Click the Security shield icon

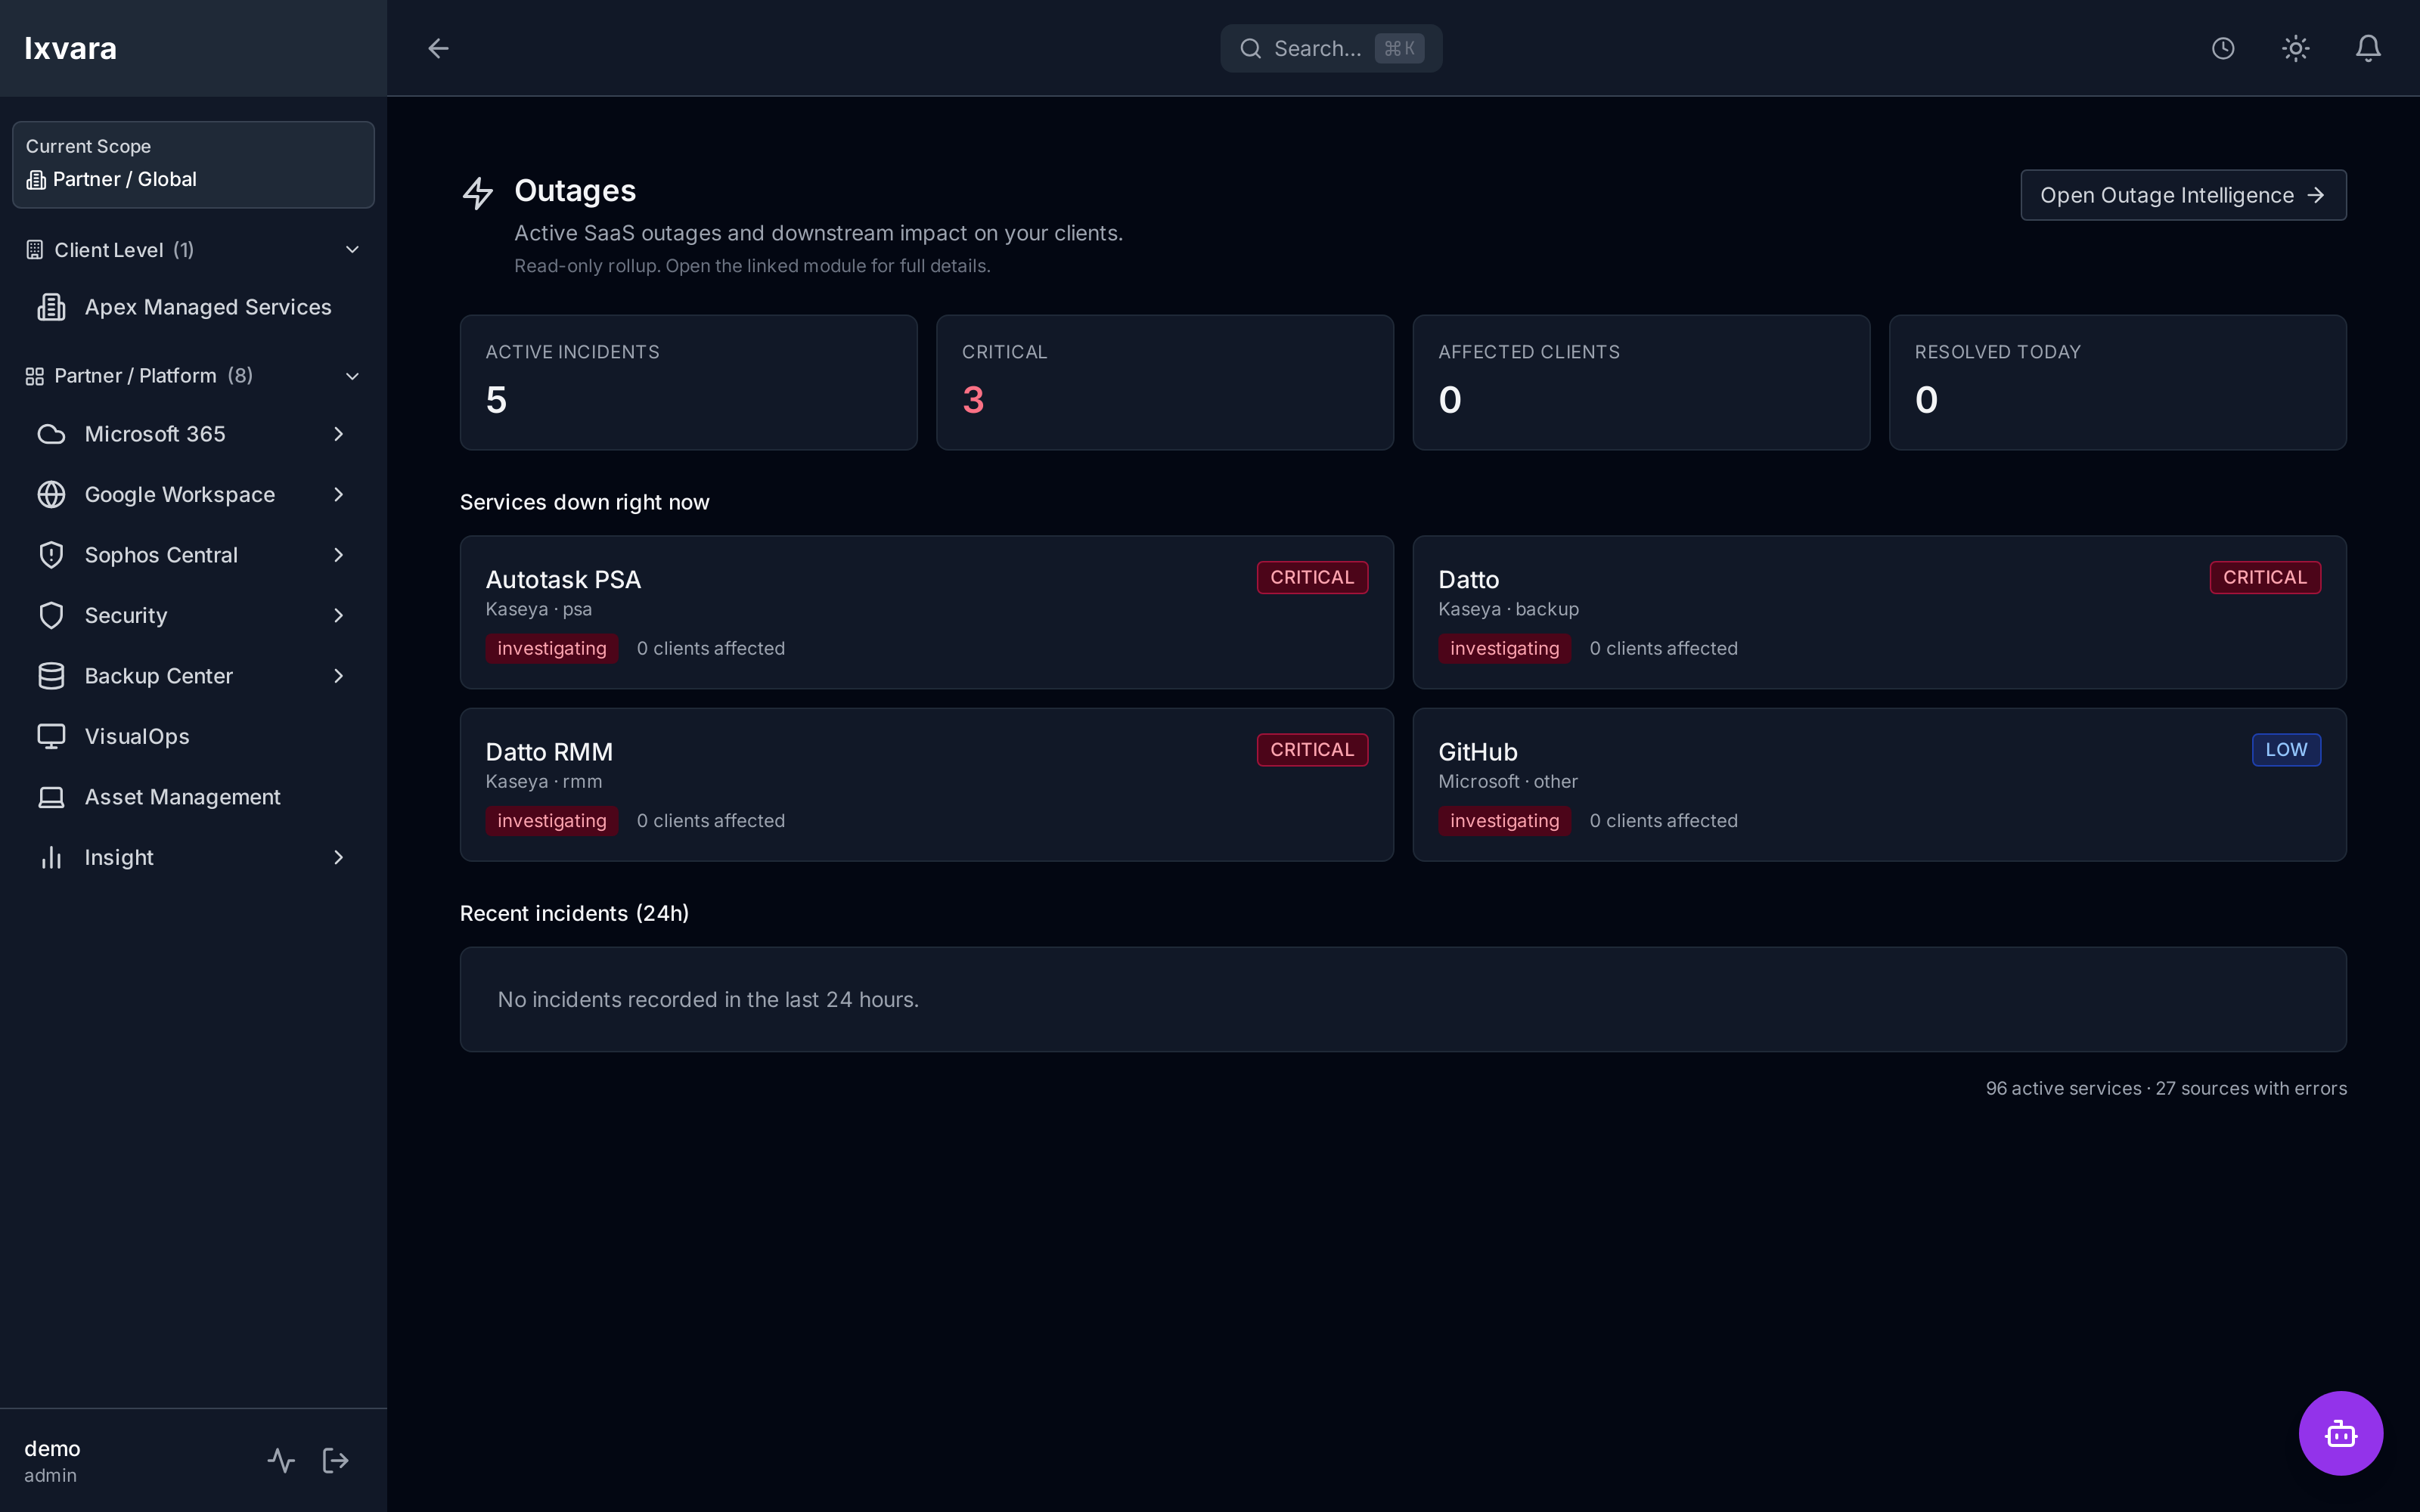[51, 615]
